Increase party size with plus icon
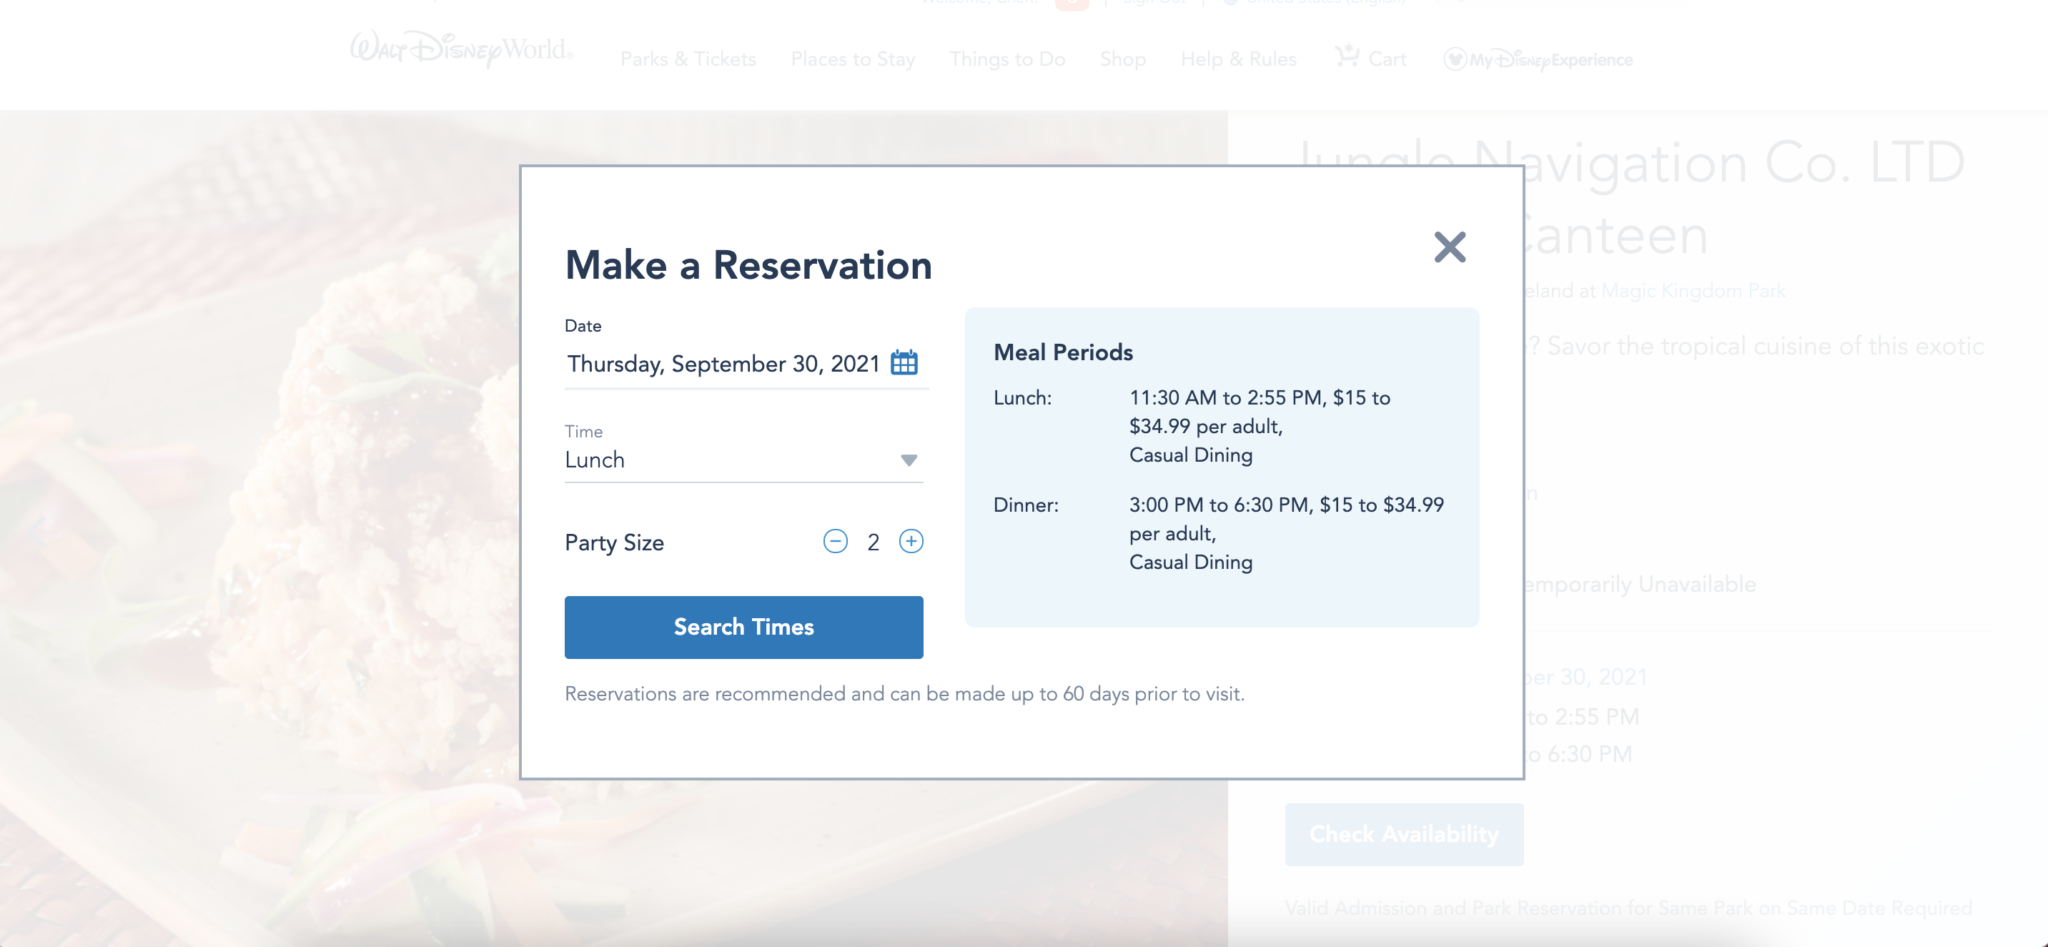 [911, 542]
